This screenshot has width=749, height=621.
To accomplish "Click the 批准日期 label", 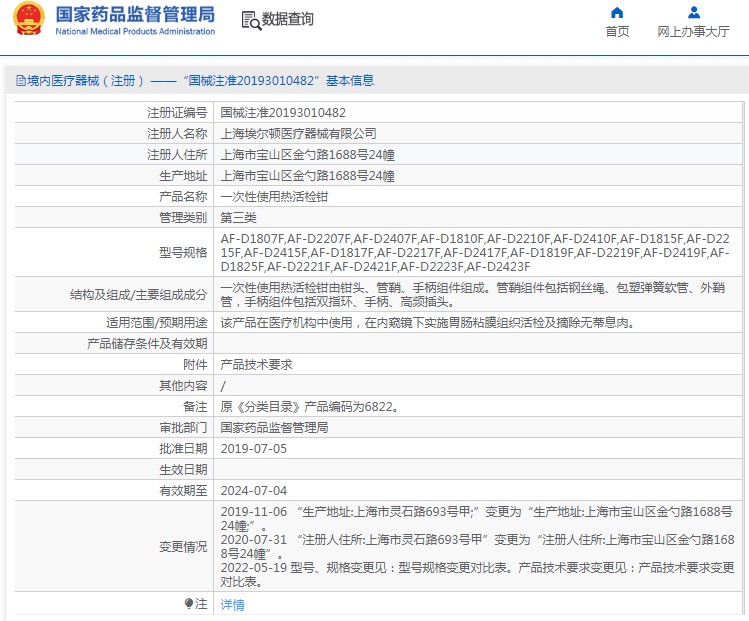I will pyautogui.click(x=183, y=449).
